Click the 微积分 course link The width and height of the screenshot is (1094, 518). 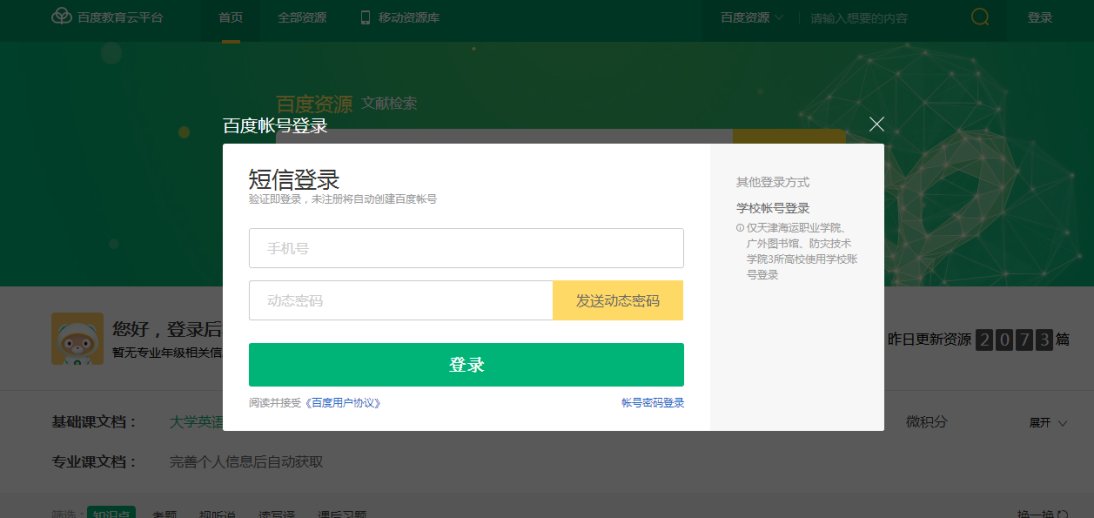(x=927, y=422)
